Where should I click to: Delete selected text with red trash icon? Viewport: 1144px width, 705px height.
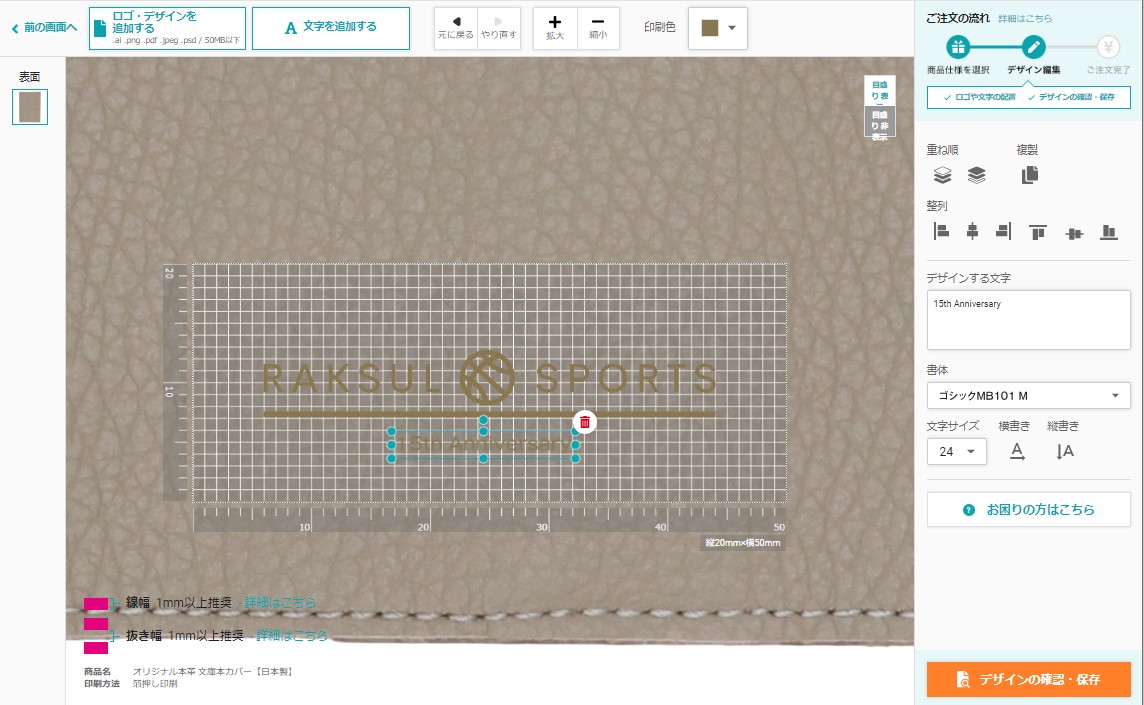pyautogui.click(x=584, y=422)
